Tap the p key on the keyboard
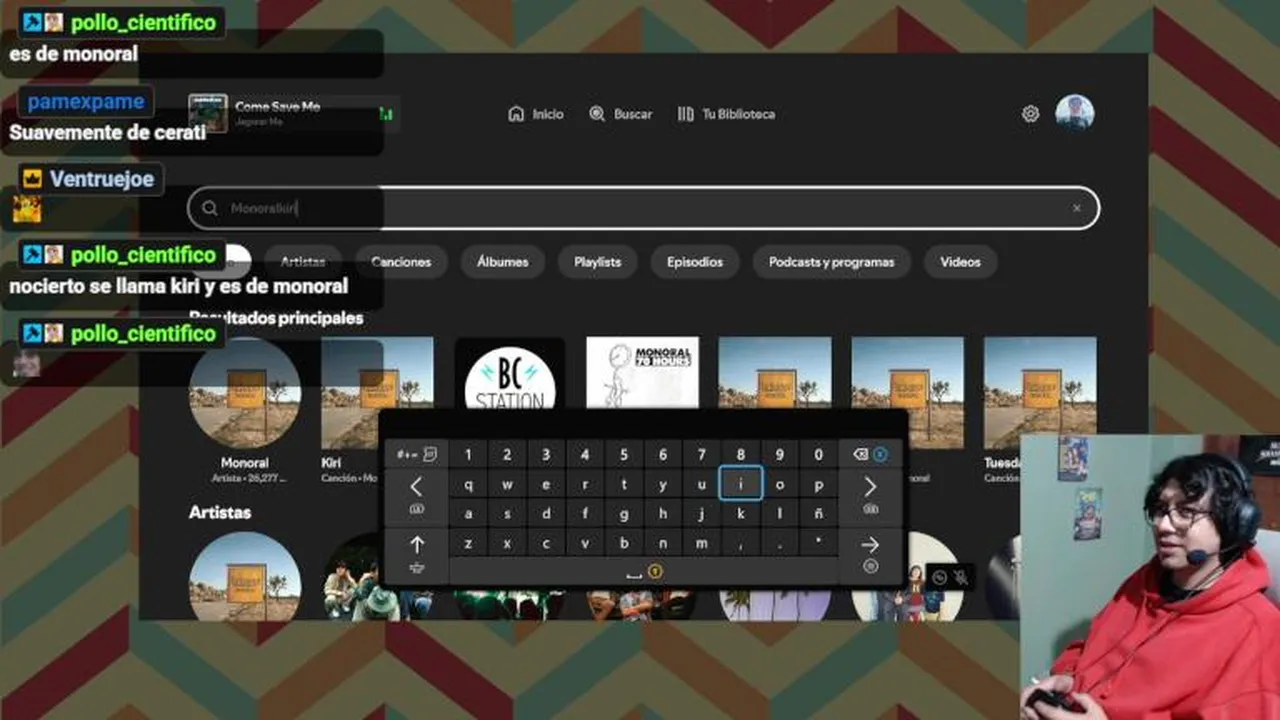Screen dimensions: 1280x720 819,485
